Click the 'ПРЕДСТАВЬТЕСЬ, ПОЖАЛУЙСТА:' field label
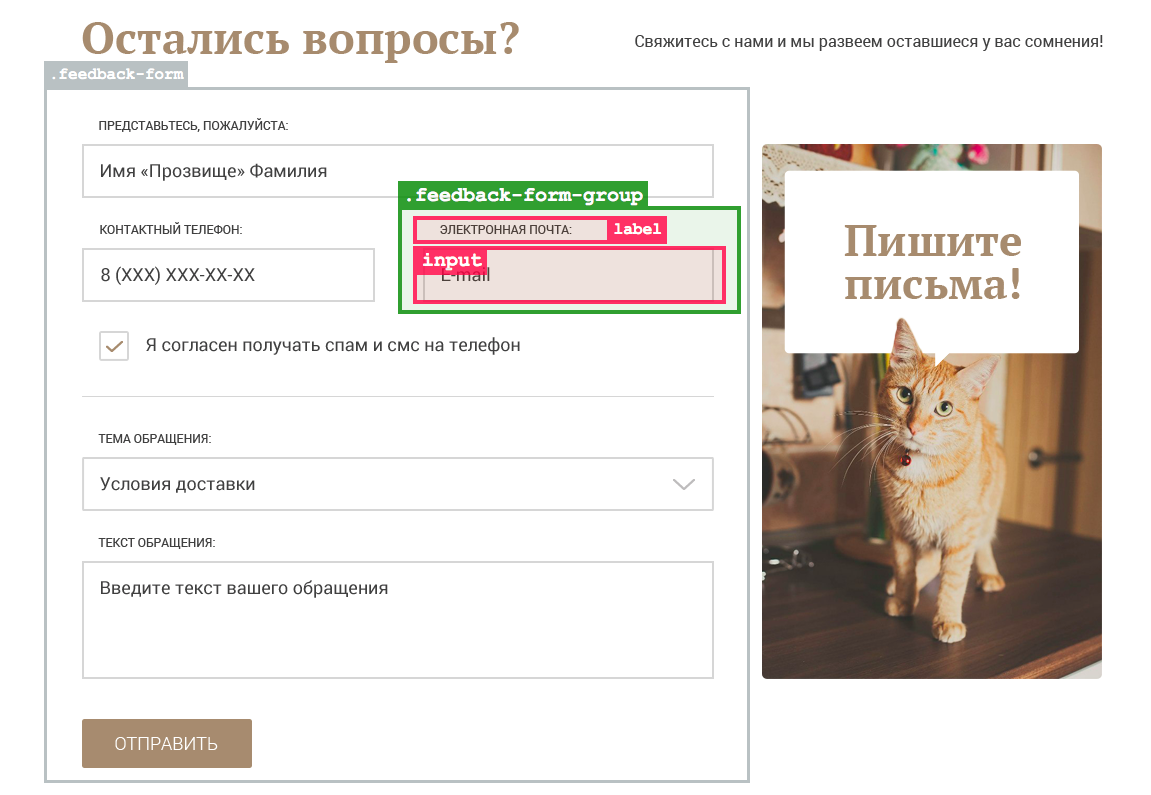Image resolution: width=1151 pixels, height=795 pixels. coord(193,126)
